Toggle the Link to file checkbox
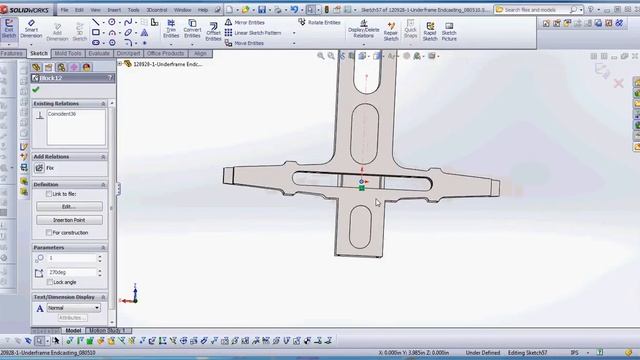Image resolution: width=640 pixels, height=360 pixels. pyautogui.click(x=49, y=194)
